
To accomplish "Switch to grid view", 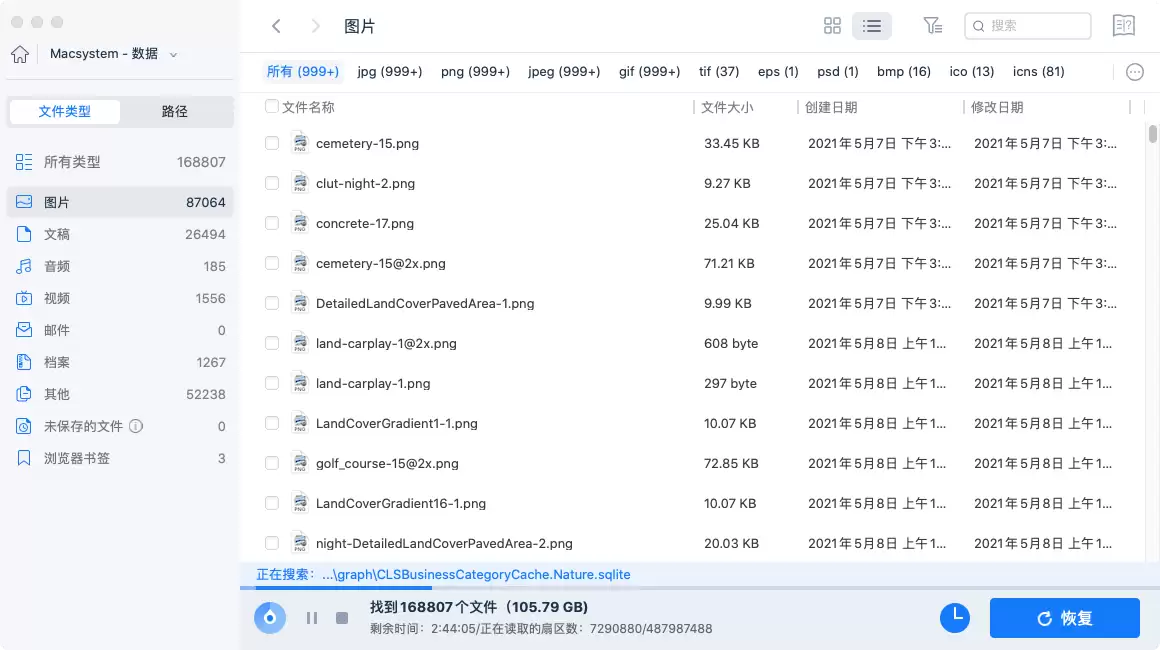I will (832, 26).
